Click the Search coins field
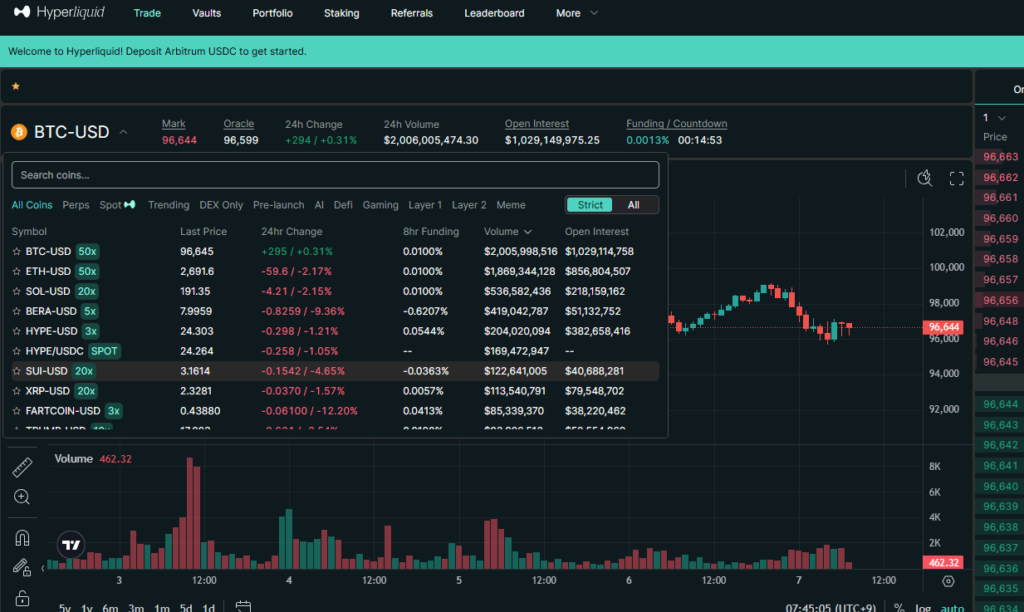Screen dimensions: 1024x612 [x=335, y=175]
